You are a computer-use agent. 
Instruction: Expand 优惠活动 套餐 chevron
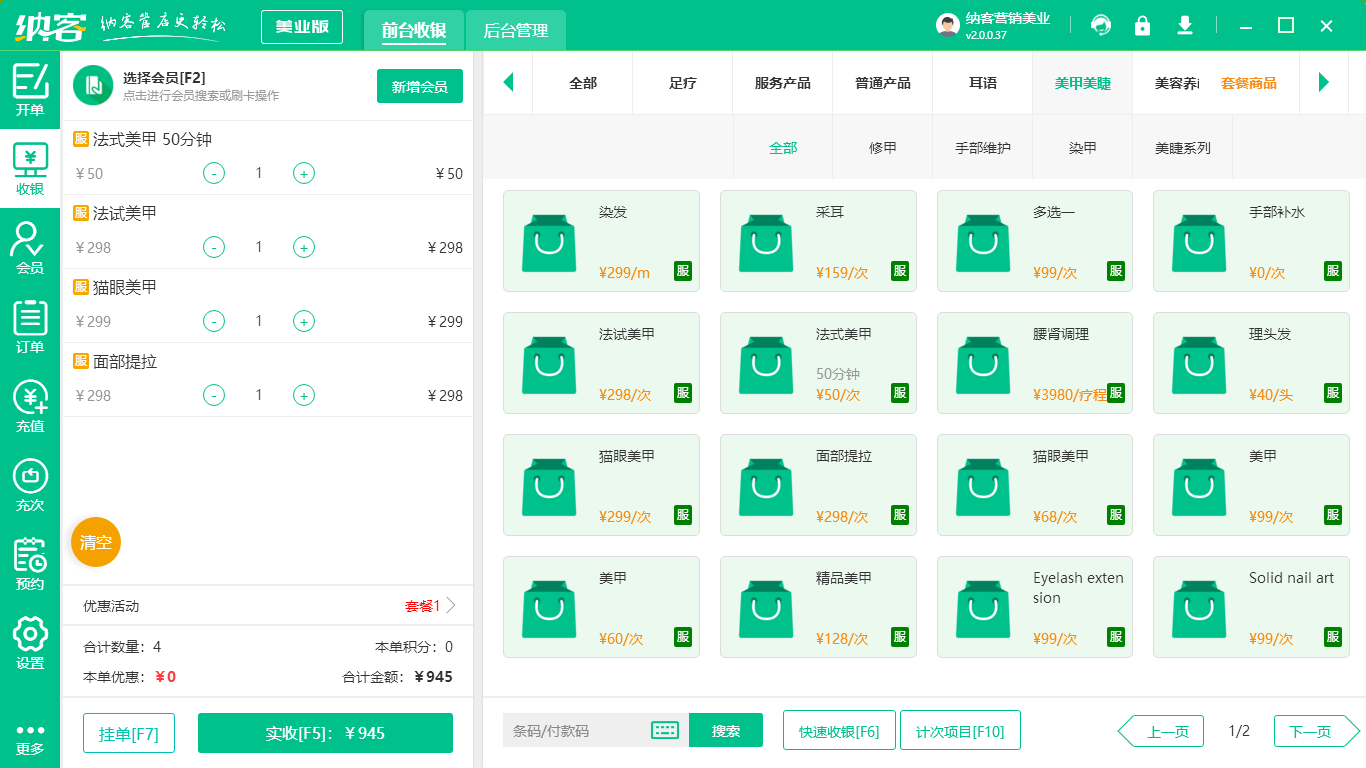[451, 605]
